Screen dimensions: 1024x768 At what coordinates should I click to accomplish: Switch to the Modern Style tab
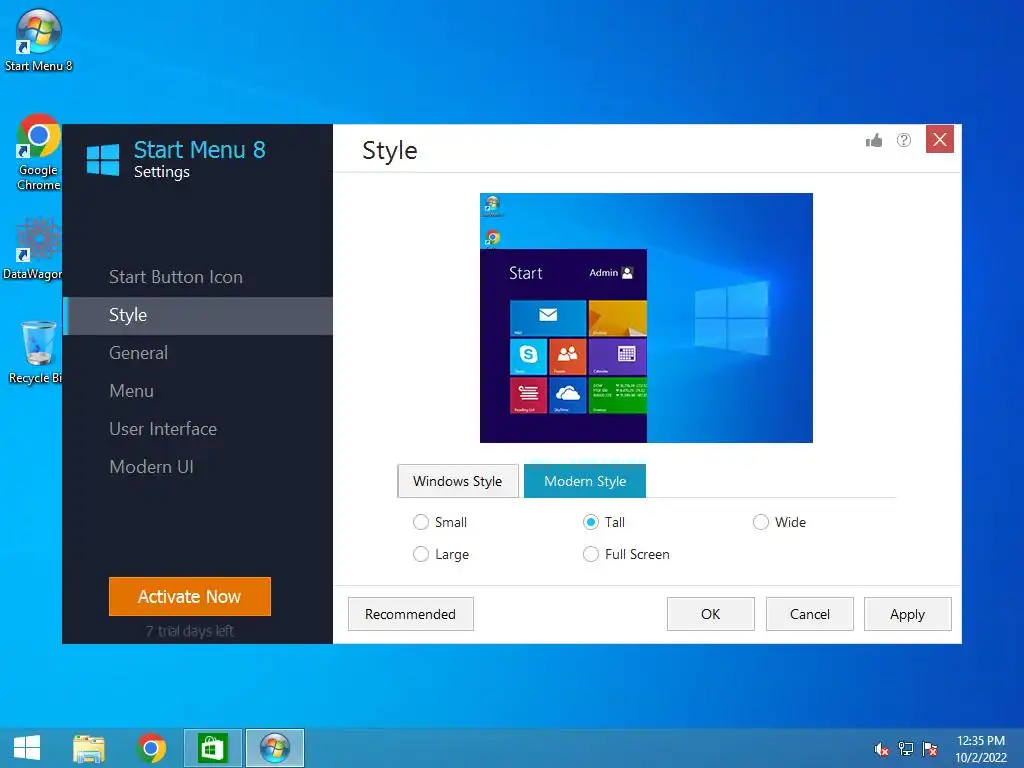click(x=584, y=481)
